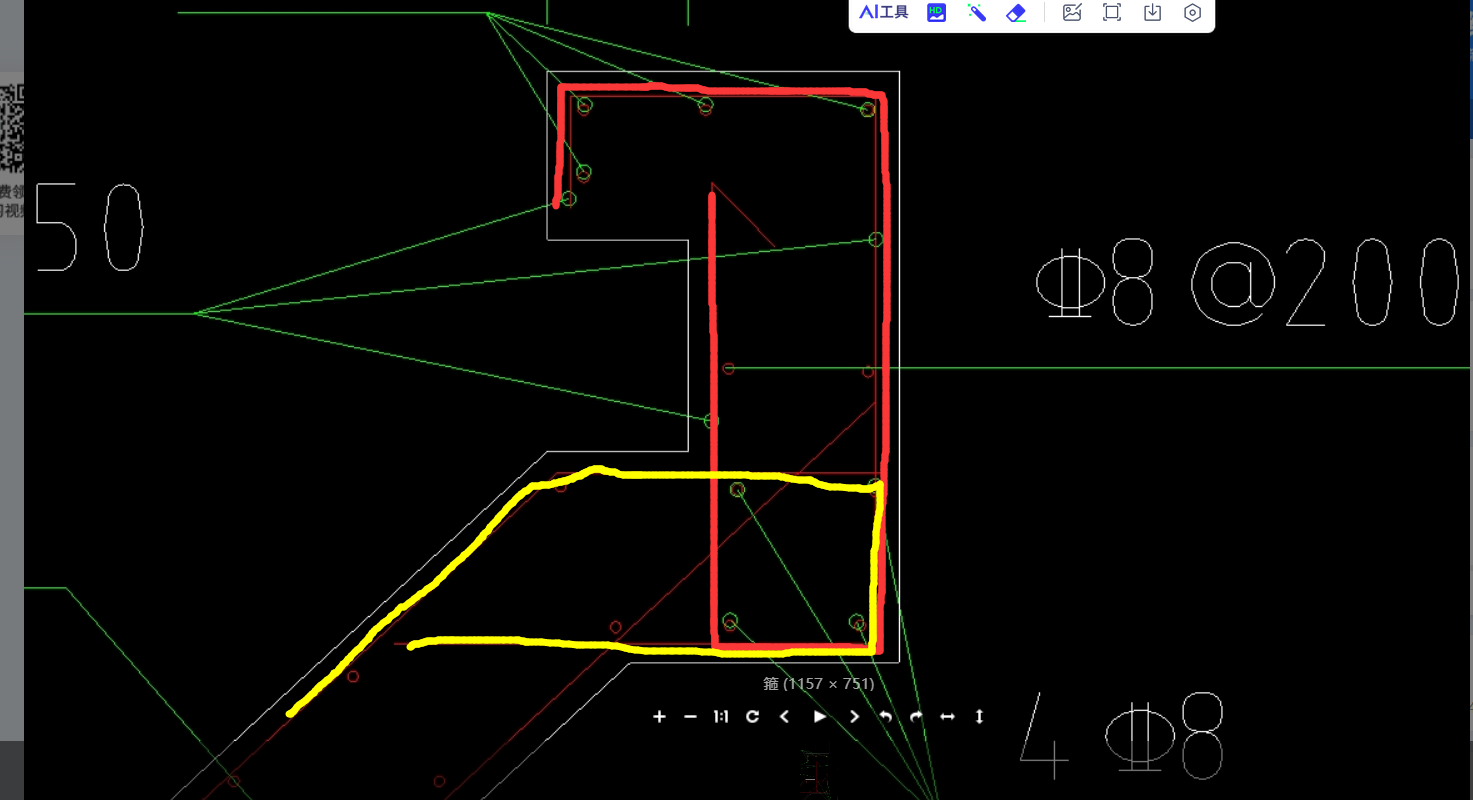This screenshot has height=800, width=1473.
Task: Select the eraser tool
Action: pos(1016,13)
